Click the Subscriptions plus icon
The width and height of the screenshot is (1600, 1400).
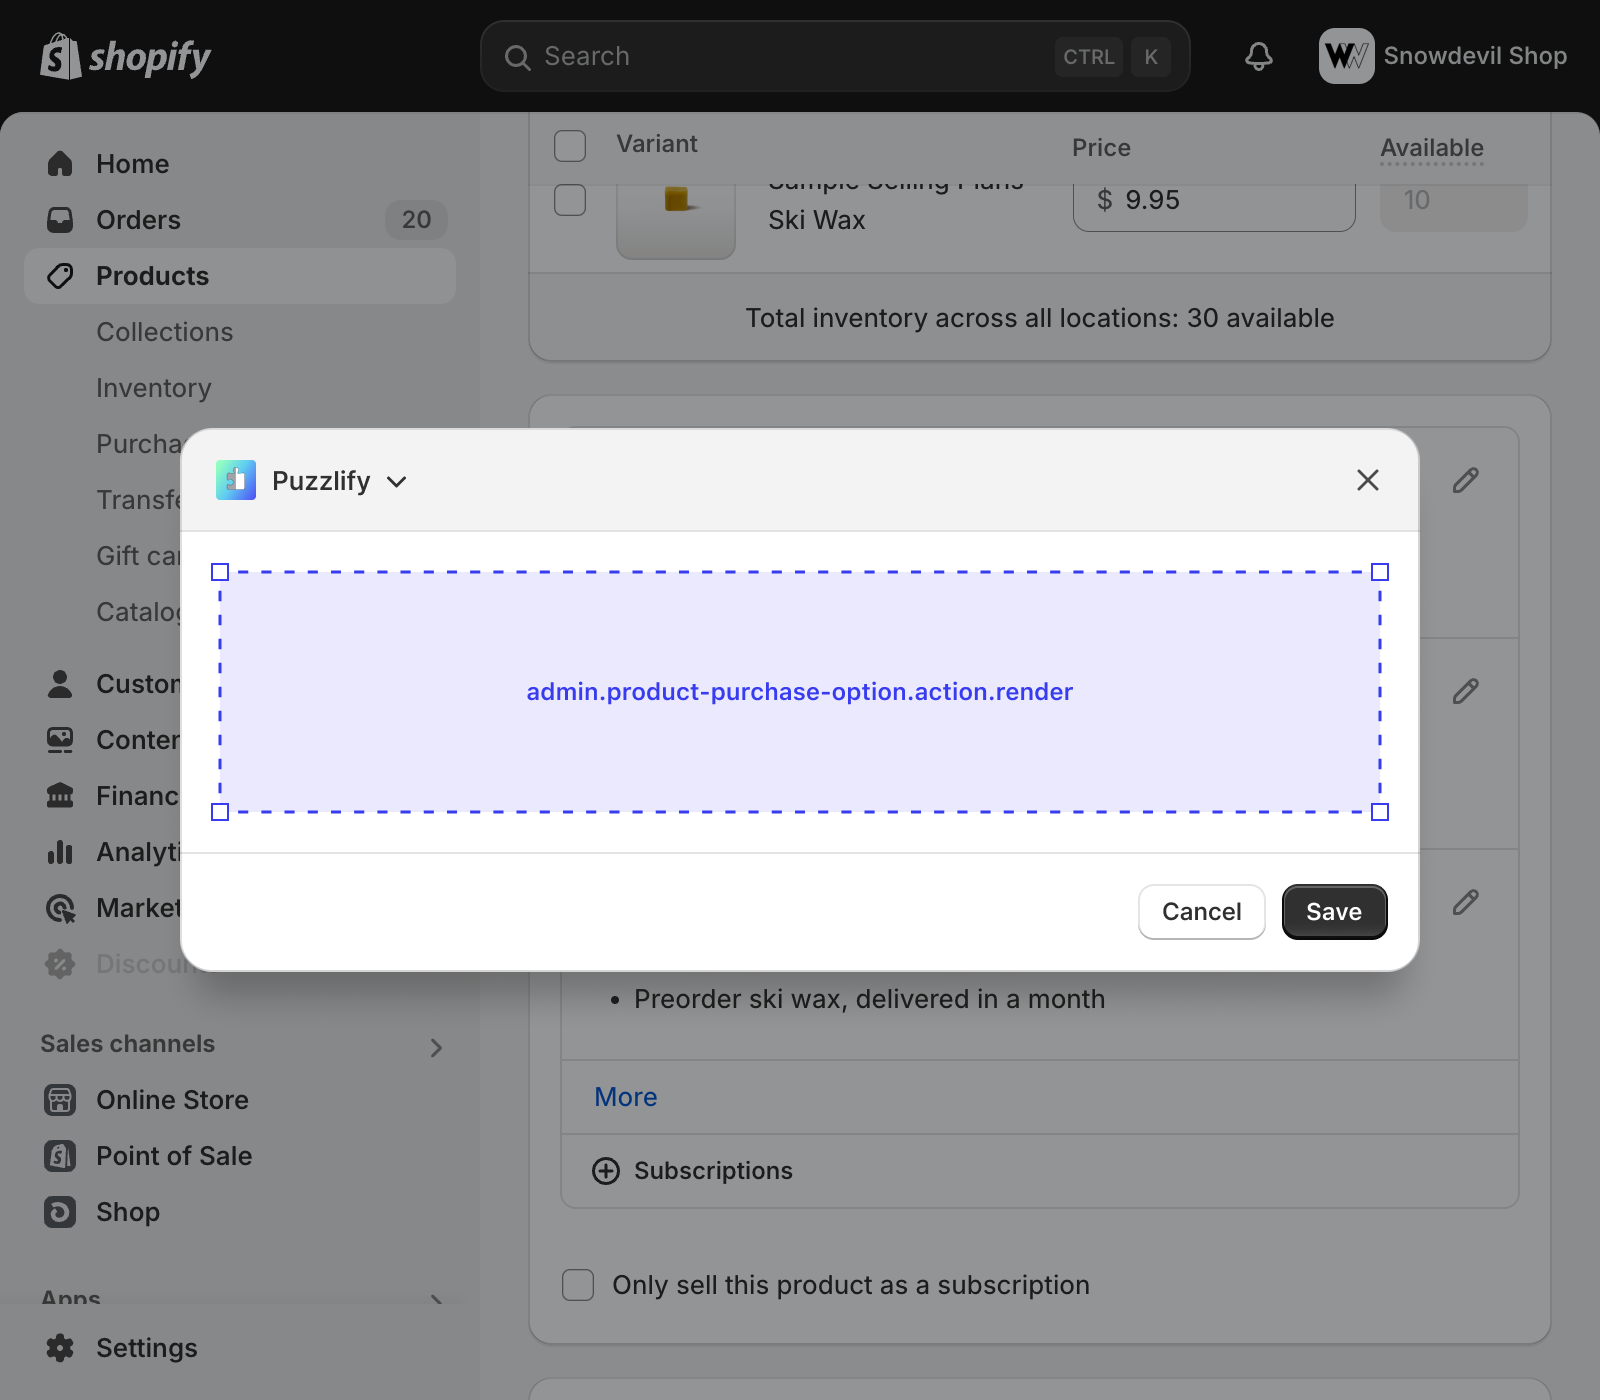click(x=606, y=1171)
